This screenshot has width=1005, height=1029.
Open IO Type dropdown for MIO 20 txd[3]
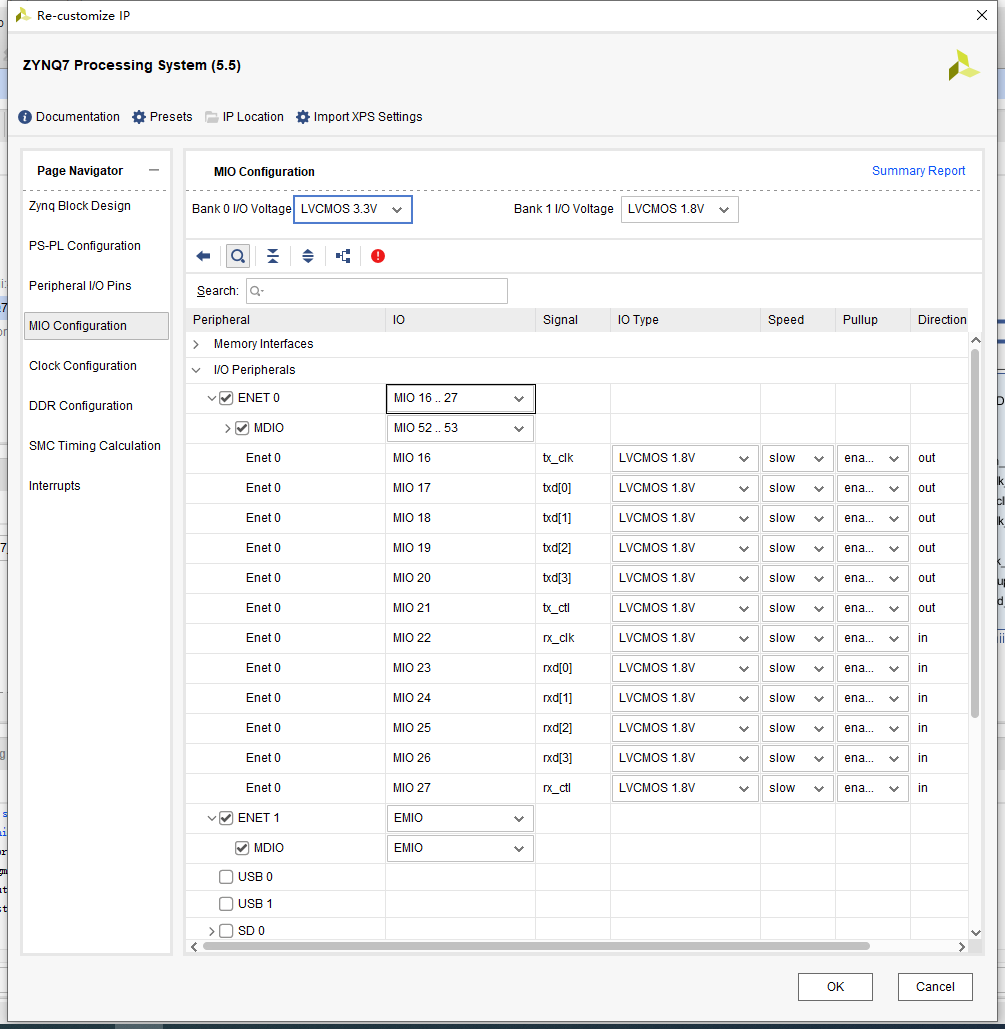pos(685,578)
